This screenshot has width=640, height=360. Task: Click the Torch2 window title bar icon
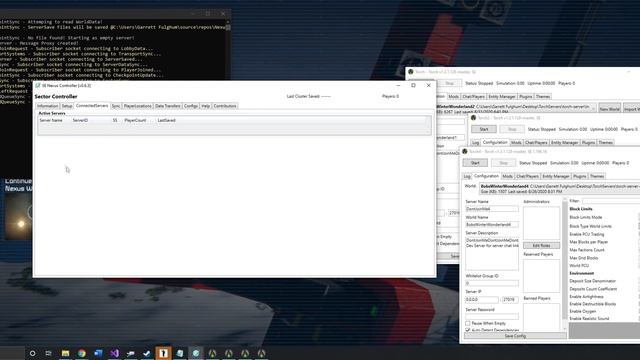(473, 118)
